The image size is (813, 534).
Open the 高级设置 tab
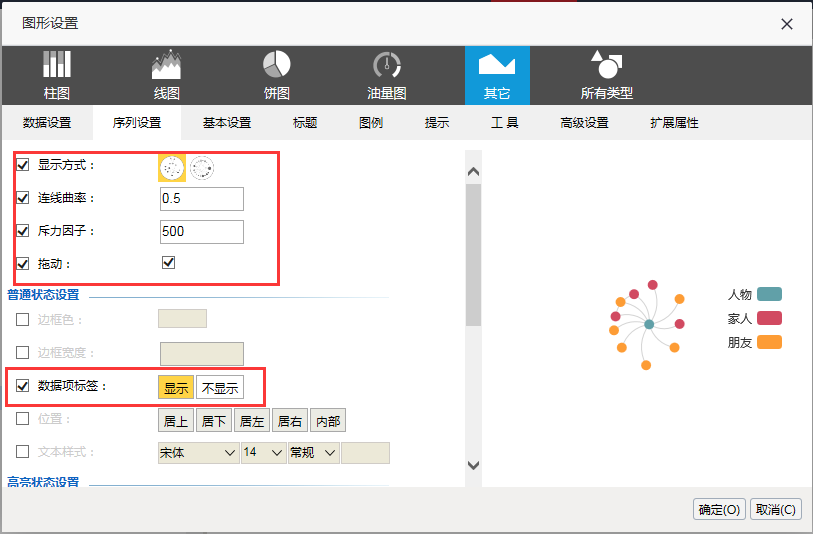pyautogui.click(x=584, y=123)
